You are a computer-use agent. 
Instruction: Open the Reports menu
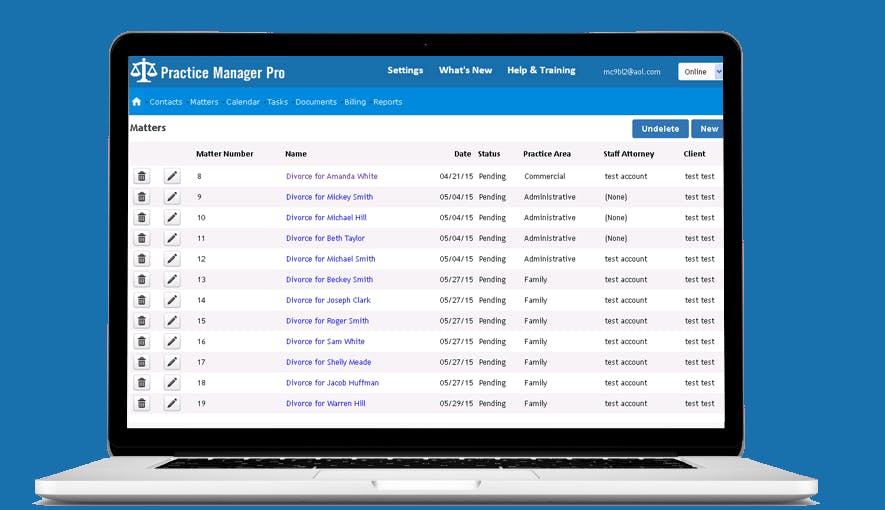point(388,102)
